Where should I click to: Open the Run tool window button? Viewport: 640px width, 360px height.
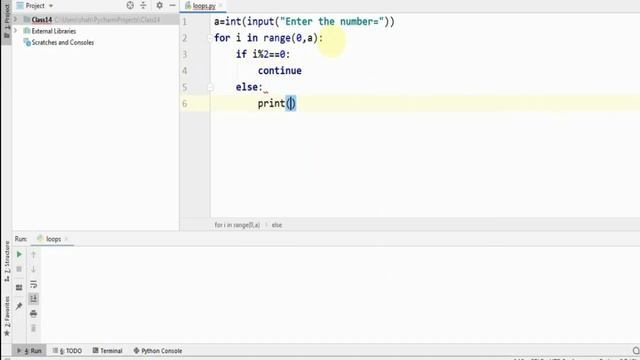pos(29,351)
